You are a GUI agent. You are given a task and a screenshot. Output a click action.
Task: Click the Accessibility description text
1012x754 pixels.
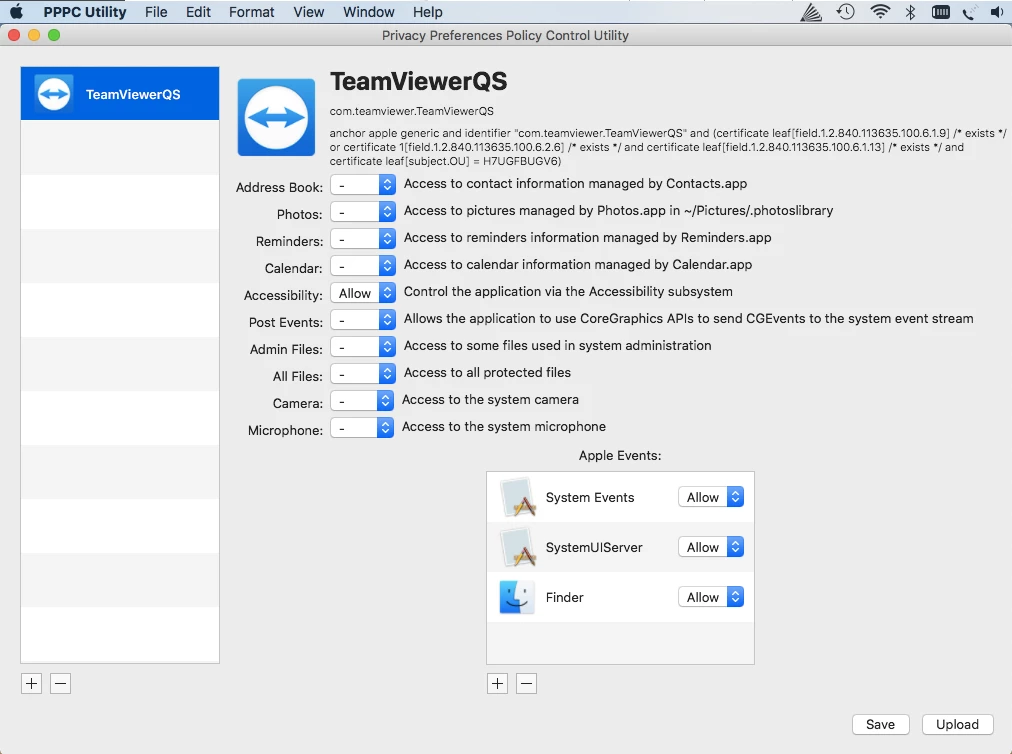[568, 292]
